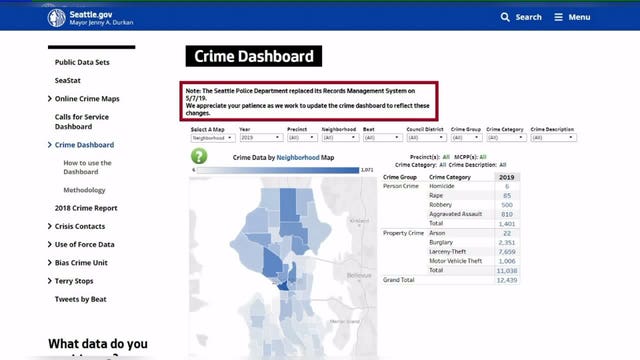Open the Neighborhood filter dropdown

340,138
